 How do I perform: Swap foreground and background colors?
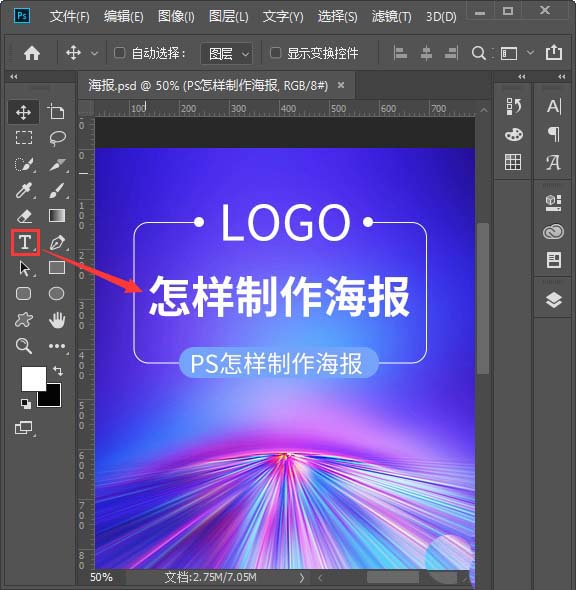tap(58, 371)
